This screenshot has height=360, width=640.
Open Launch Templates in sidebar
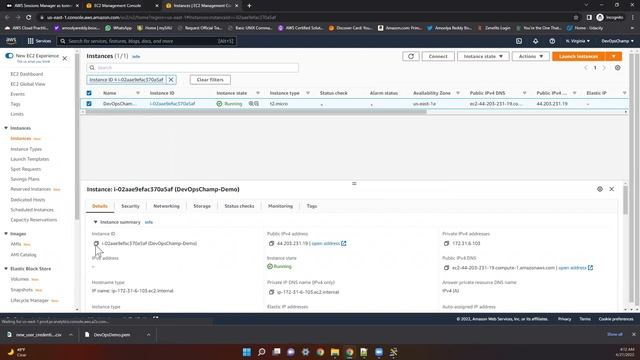tap(30, 159)
